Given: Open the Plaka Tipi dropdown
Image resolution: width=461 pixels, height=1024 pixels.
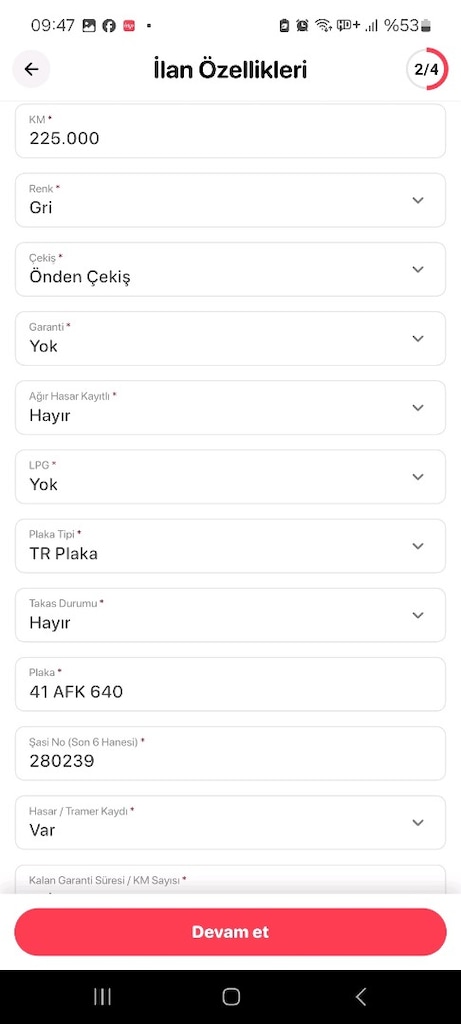Looking at the screenshot, I should pos(230,546).
